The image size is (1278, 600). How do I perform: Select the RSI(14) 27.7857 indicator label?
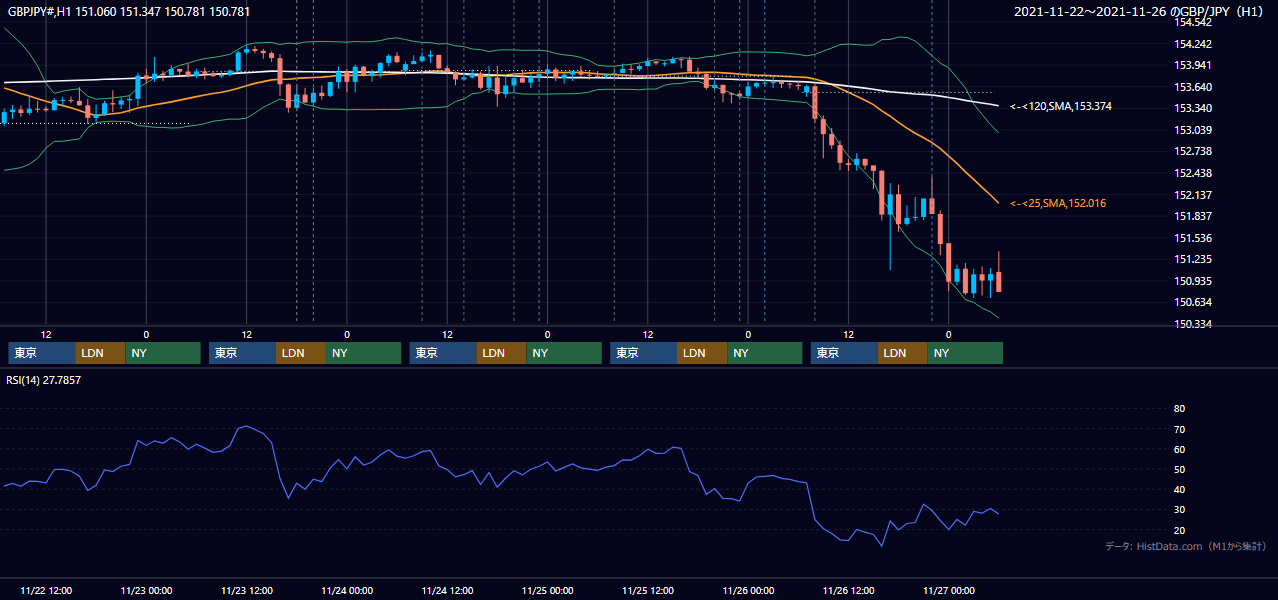point(43,380)
